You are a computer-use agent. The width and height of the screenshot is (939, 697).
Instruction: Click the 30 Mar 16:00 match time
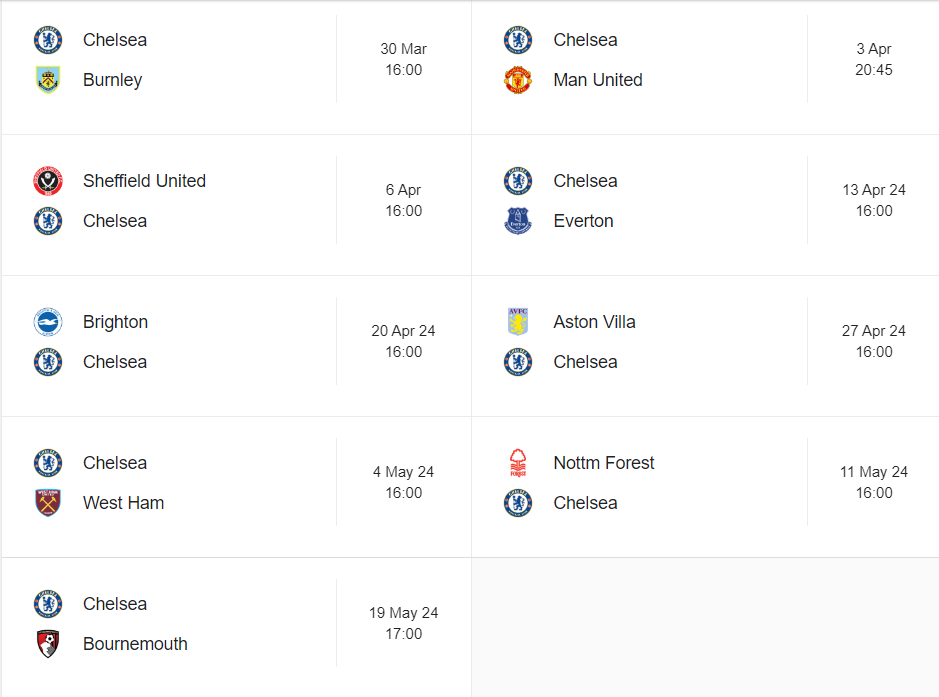pos(403,59)
